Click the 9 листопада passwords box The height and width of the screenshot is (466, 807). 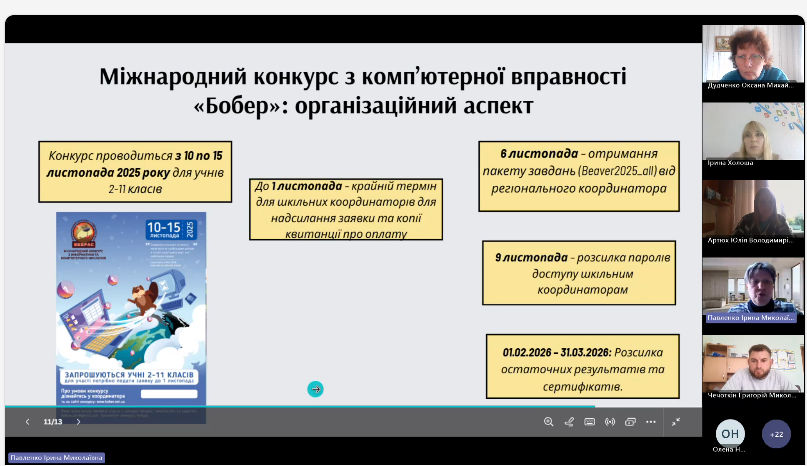579,273
